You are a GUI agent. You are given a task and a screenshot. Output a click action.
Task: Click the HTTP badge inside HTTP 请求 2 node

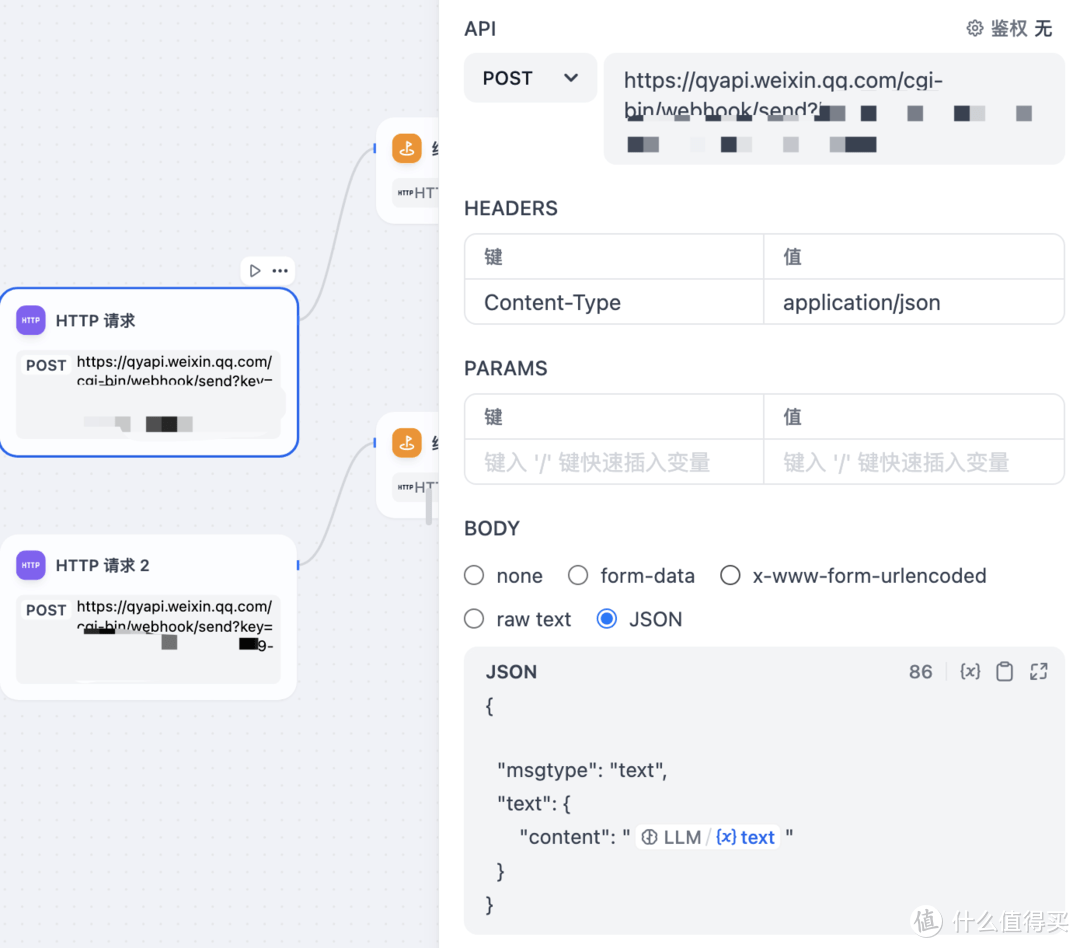point(30,565)
